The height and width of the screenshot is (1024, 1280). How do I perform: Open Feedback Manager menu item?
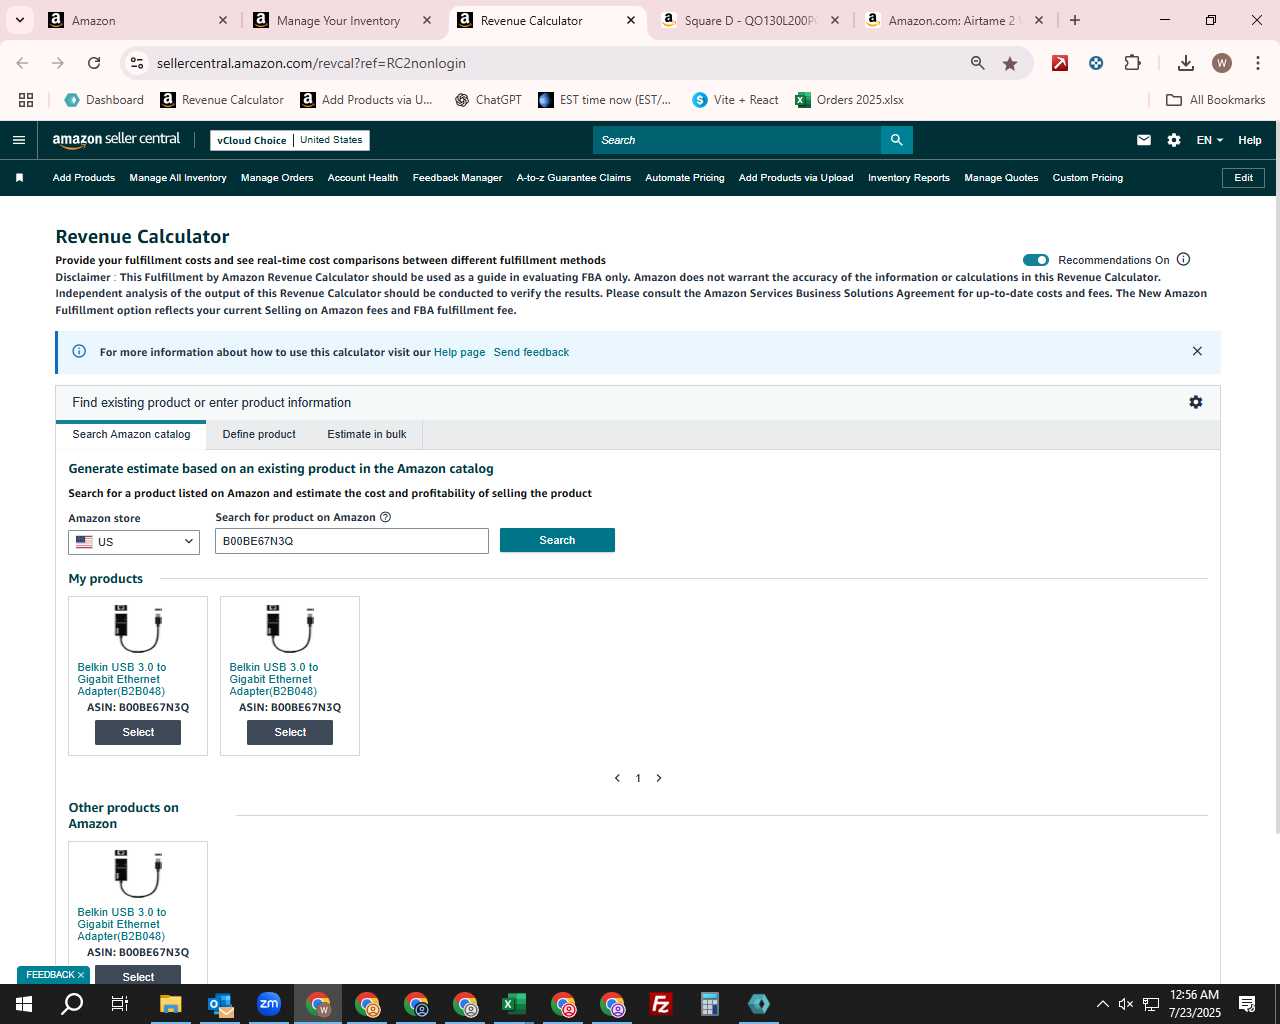click(457, 178)
